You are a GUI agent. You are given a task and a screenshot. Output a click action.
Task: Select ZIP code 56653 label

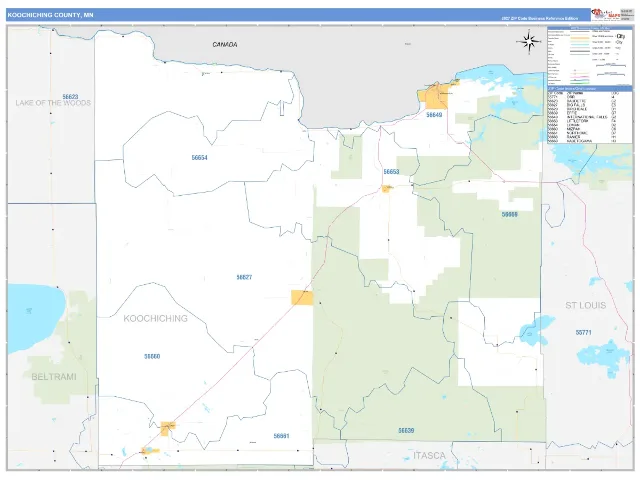pos(391,172)
